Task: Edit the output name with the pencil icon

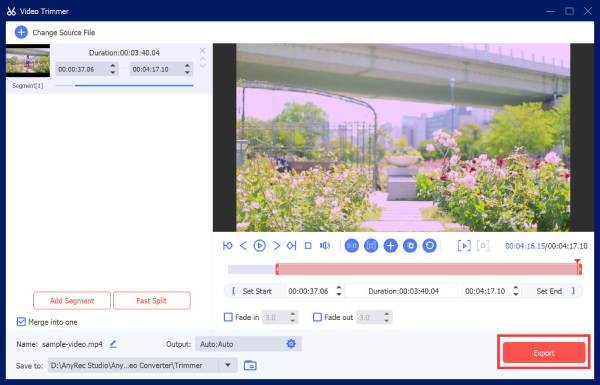Action: tap(113, 344)
